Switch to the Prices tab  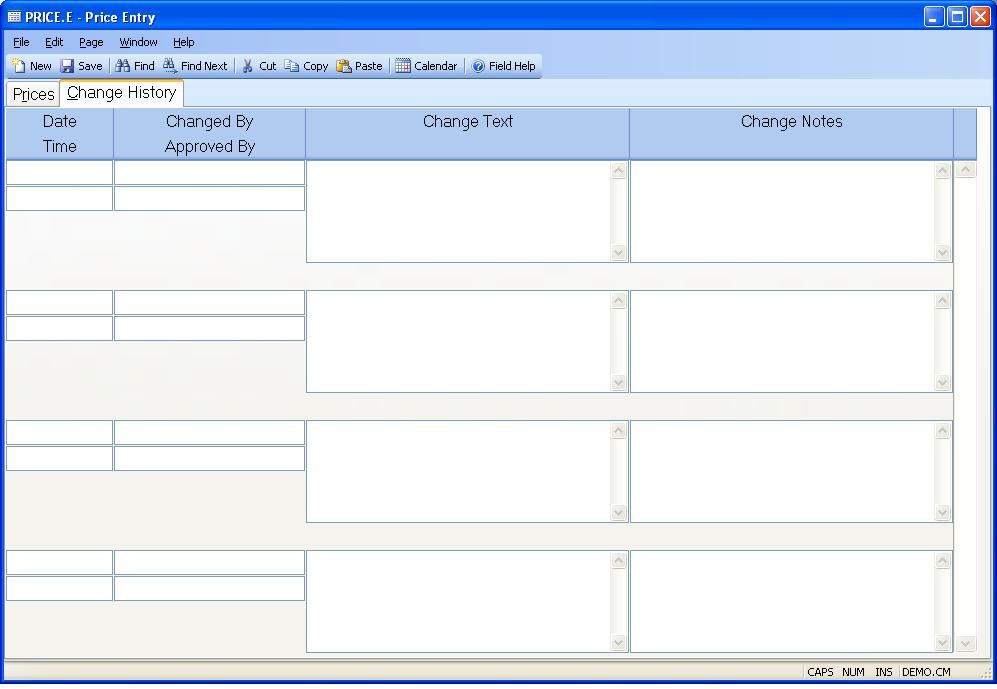coord(33,94)
